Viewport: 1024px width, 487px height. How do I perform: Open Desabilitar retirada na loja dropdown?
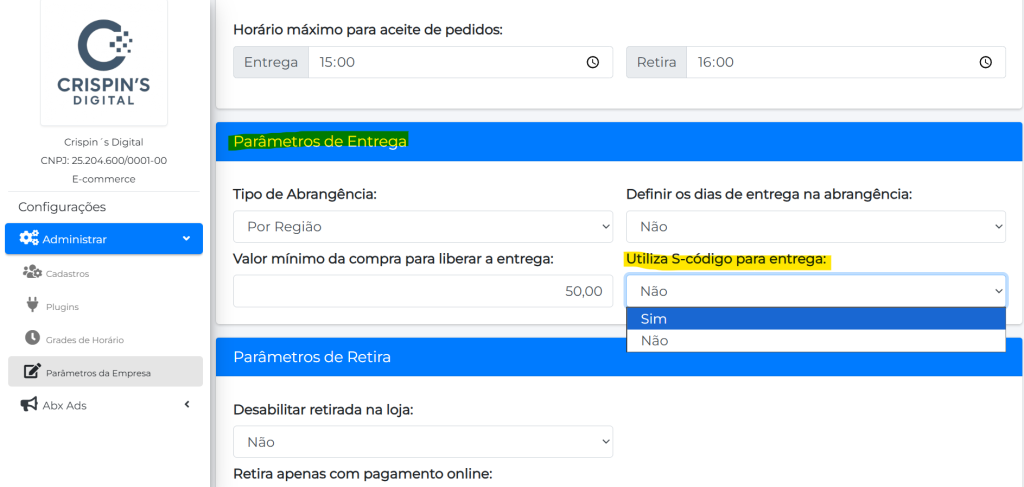pyautogui.click(x=422, y=442)
